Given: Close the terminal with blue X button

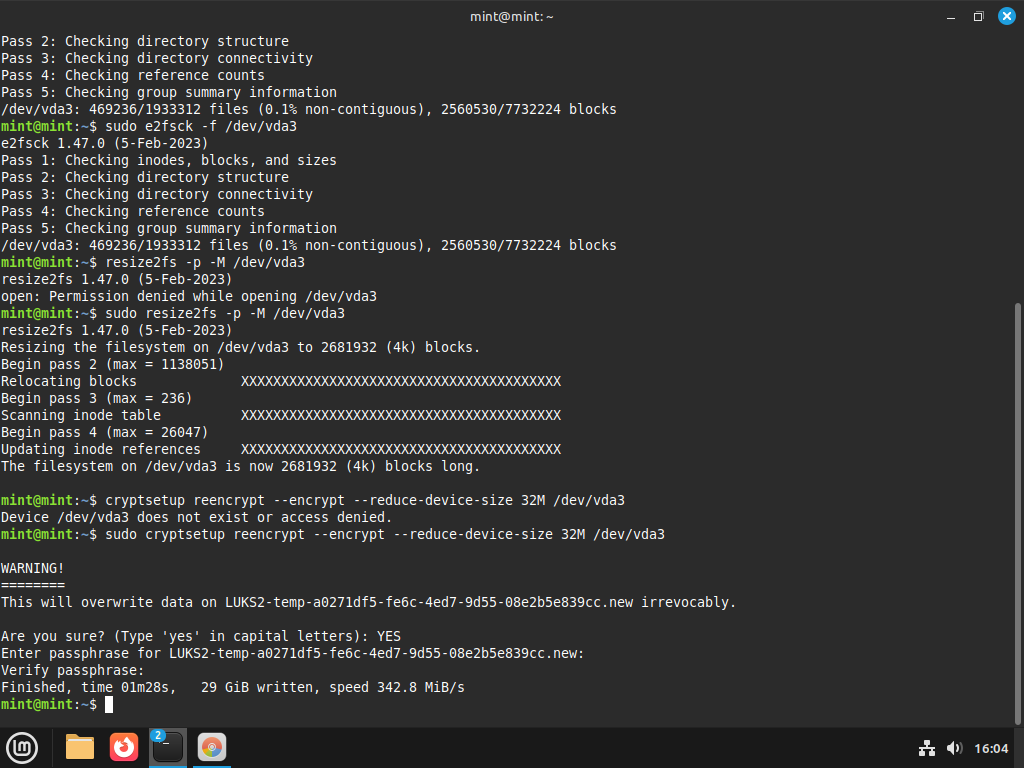Looking at the screenshot, I should pos(1005,16).
